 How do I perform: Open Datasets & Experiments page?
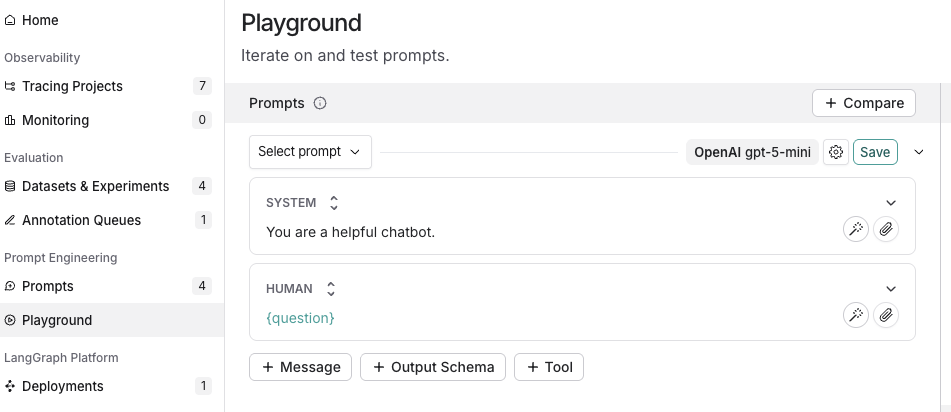pyautogui.click(x=95, y=186)
